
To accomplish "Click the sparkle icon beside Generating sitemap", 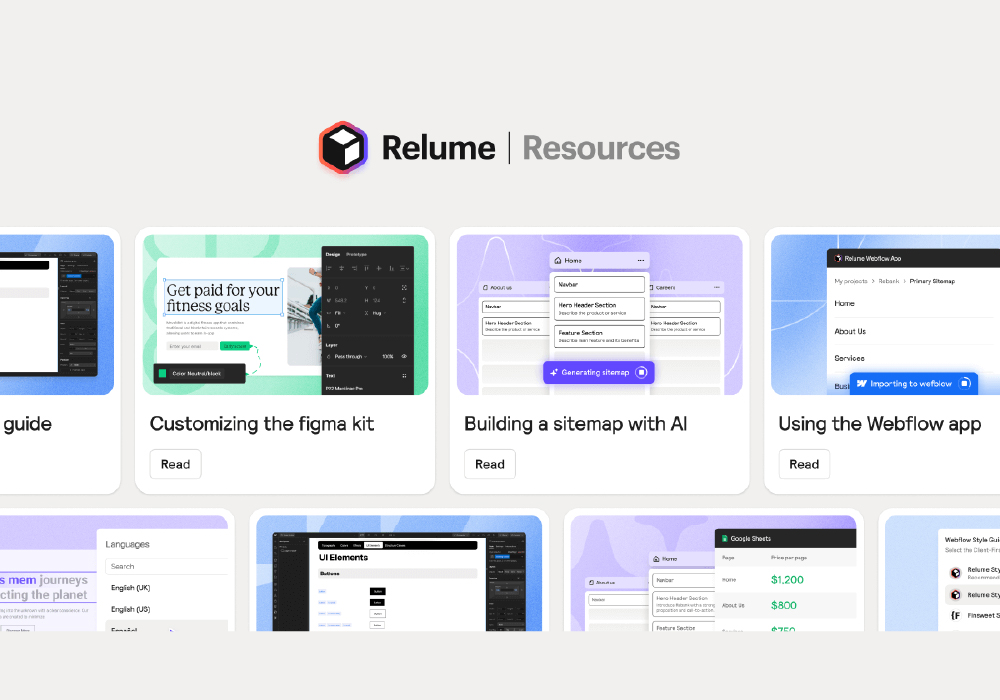I will click(x=553, y=372).
